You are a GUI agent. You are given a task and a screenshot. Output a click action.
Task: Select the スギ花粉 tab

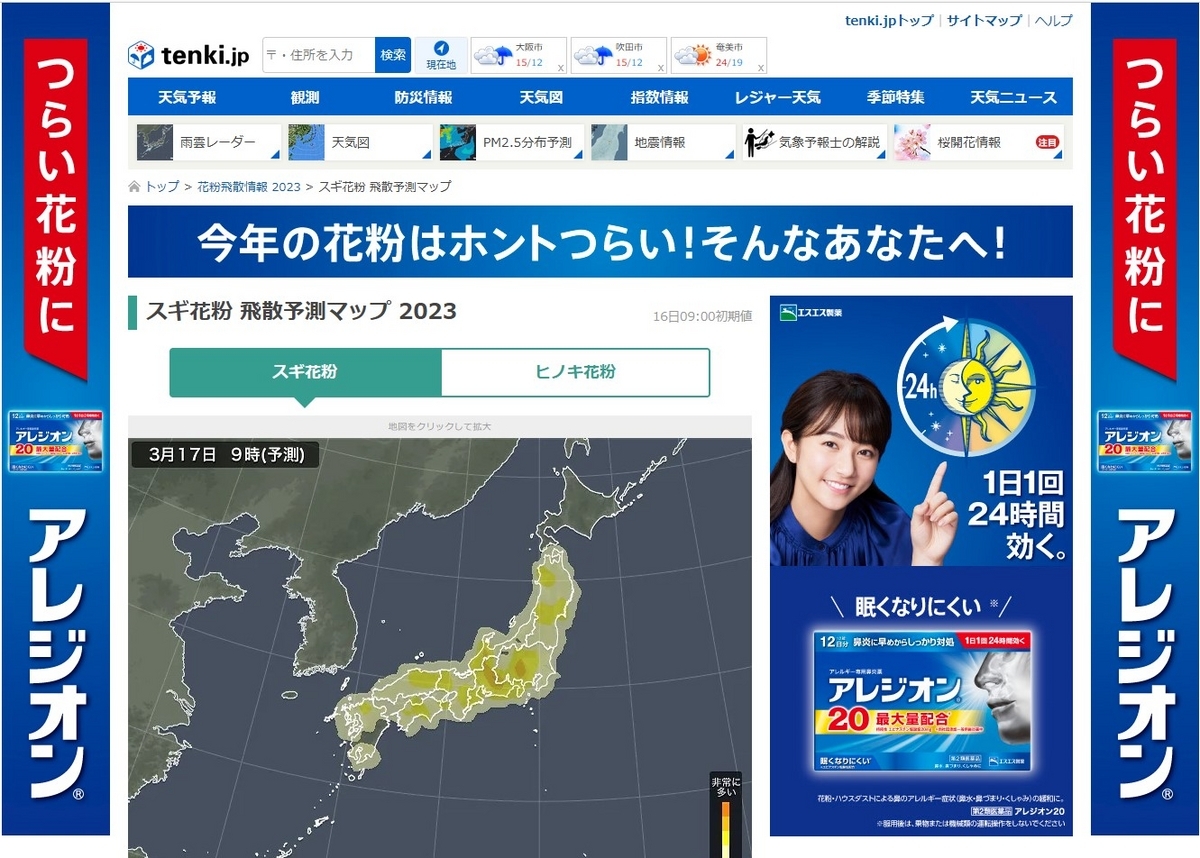(305, 372)
